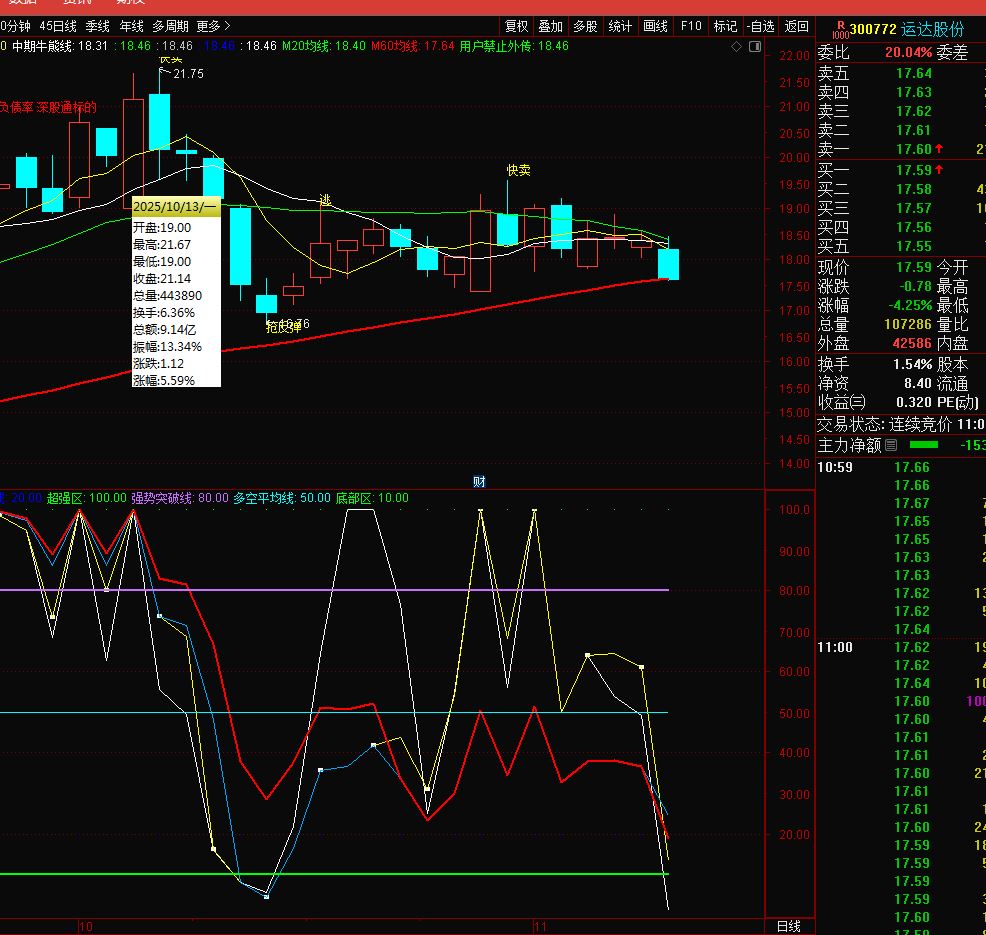
Task: Click the tooltip date 2025/10/13/一
Action: 175,207
